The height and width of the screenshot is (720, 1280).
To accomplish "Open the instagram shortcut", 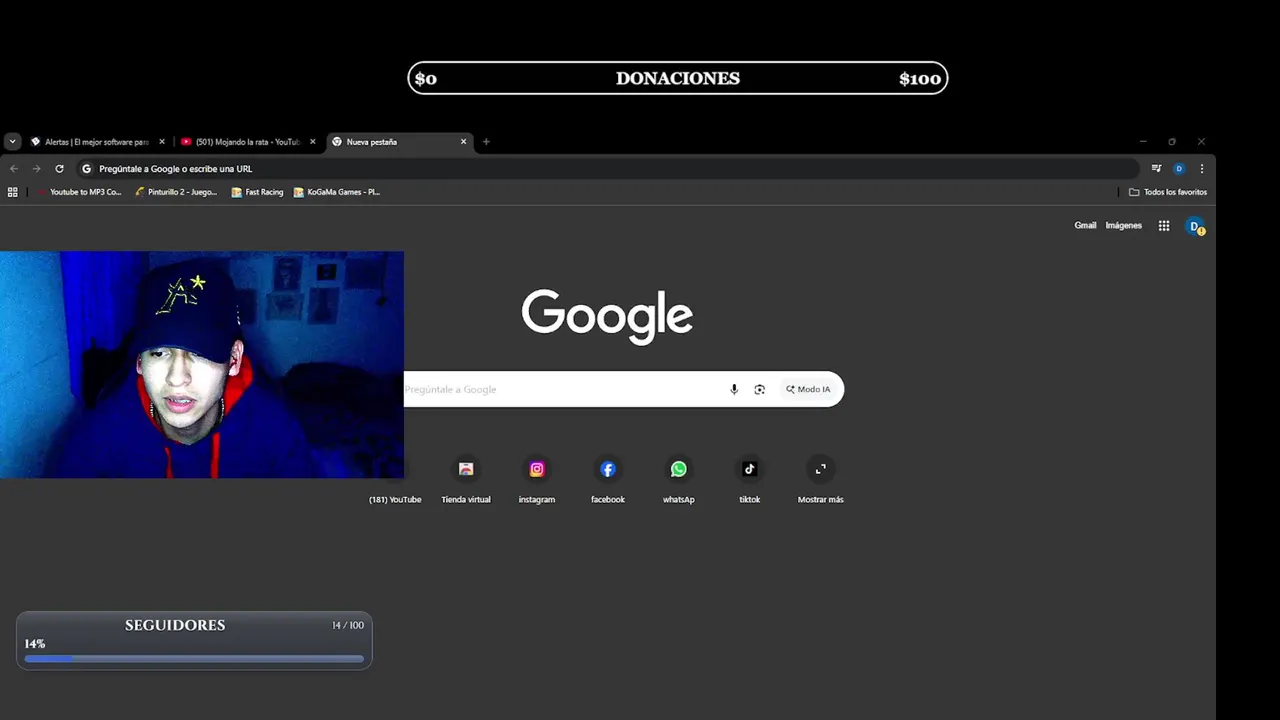I will (537, 479).
